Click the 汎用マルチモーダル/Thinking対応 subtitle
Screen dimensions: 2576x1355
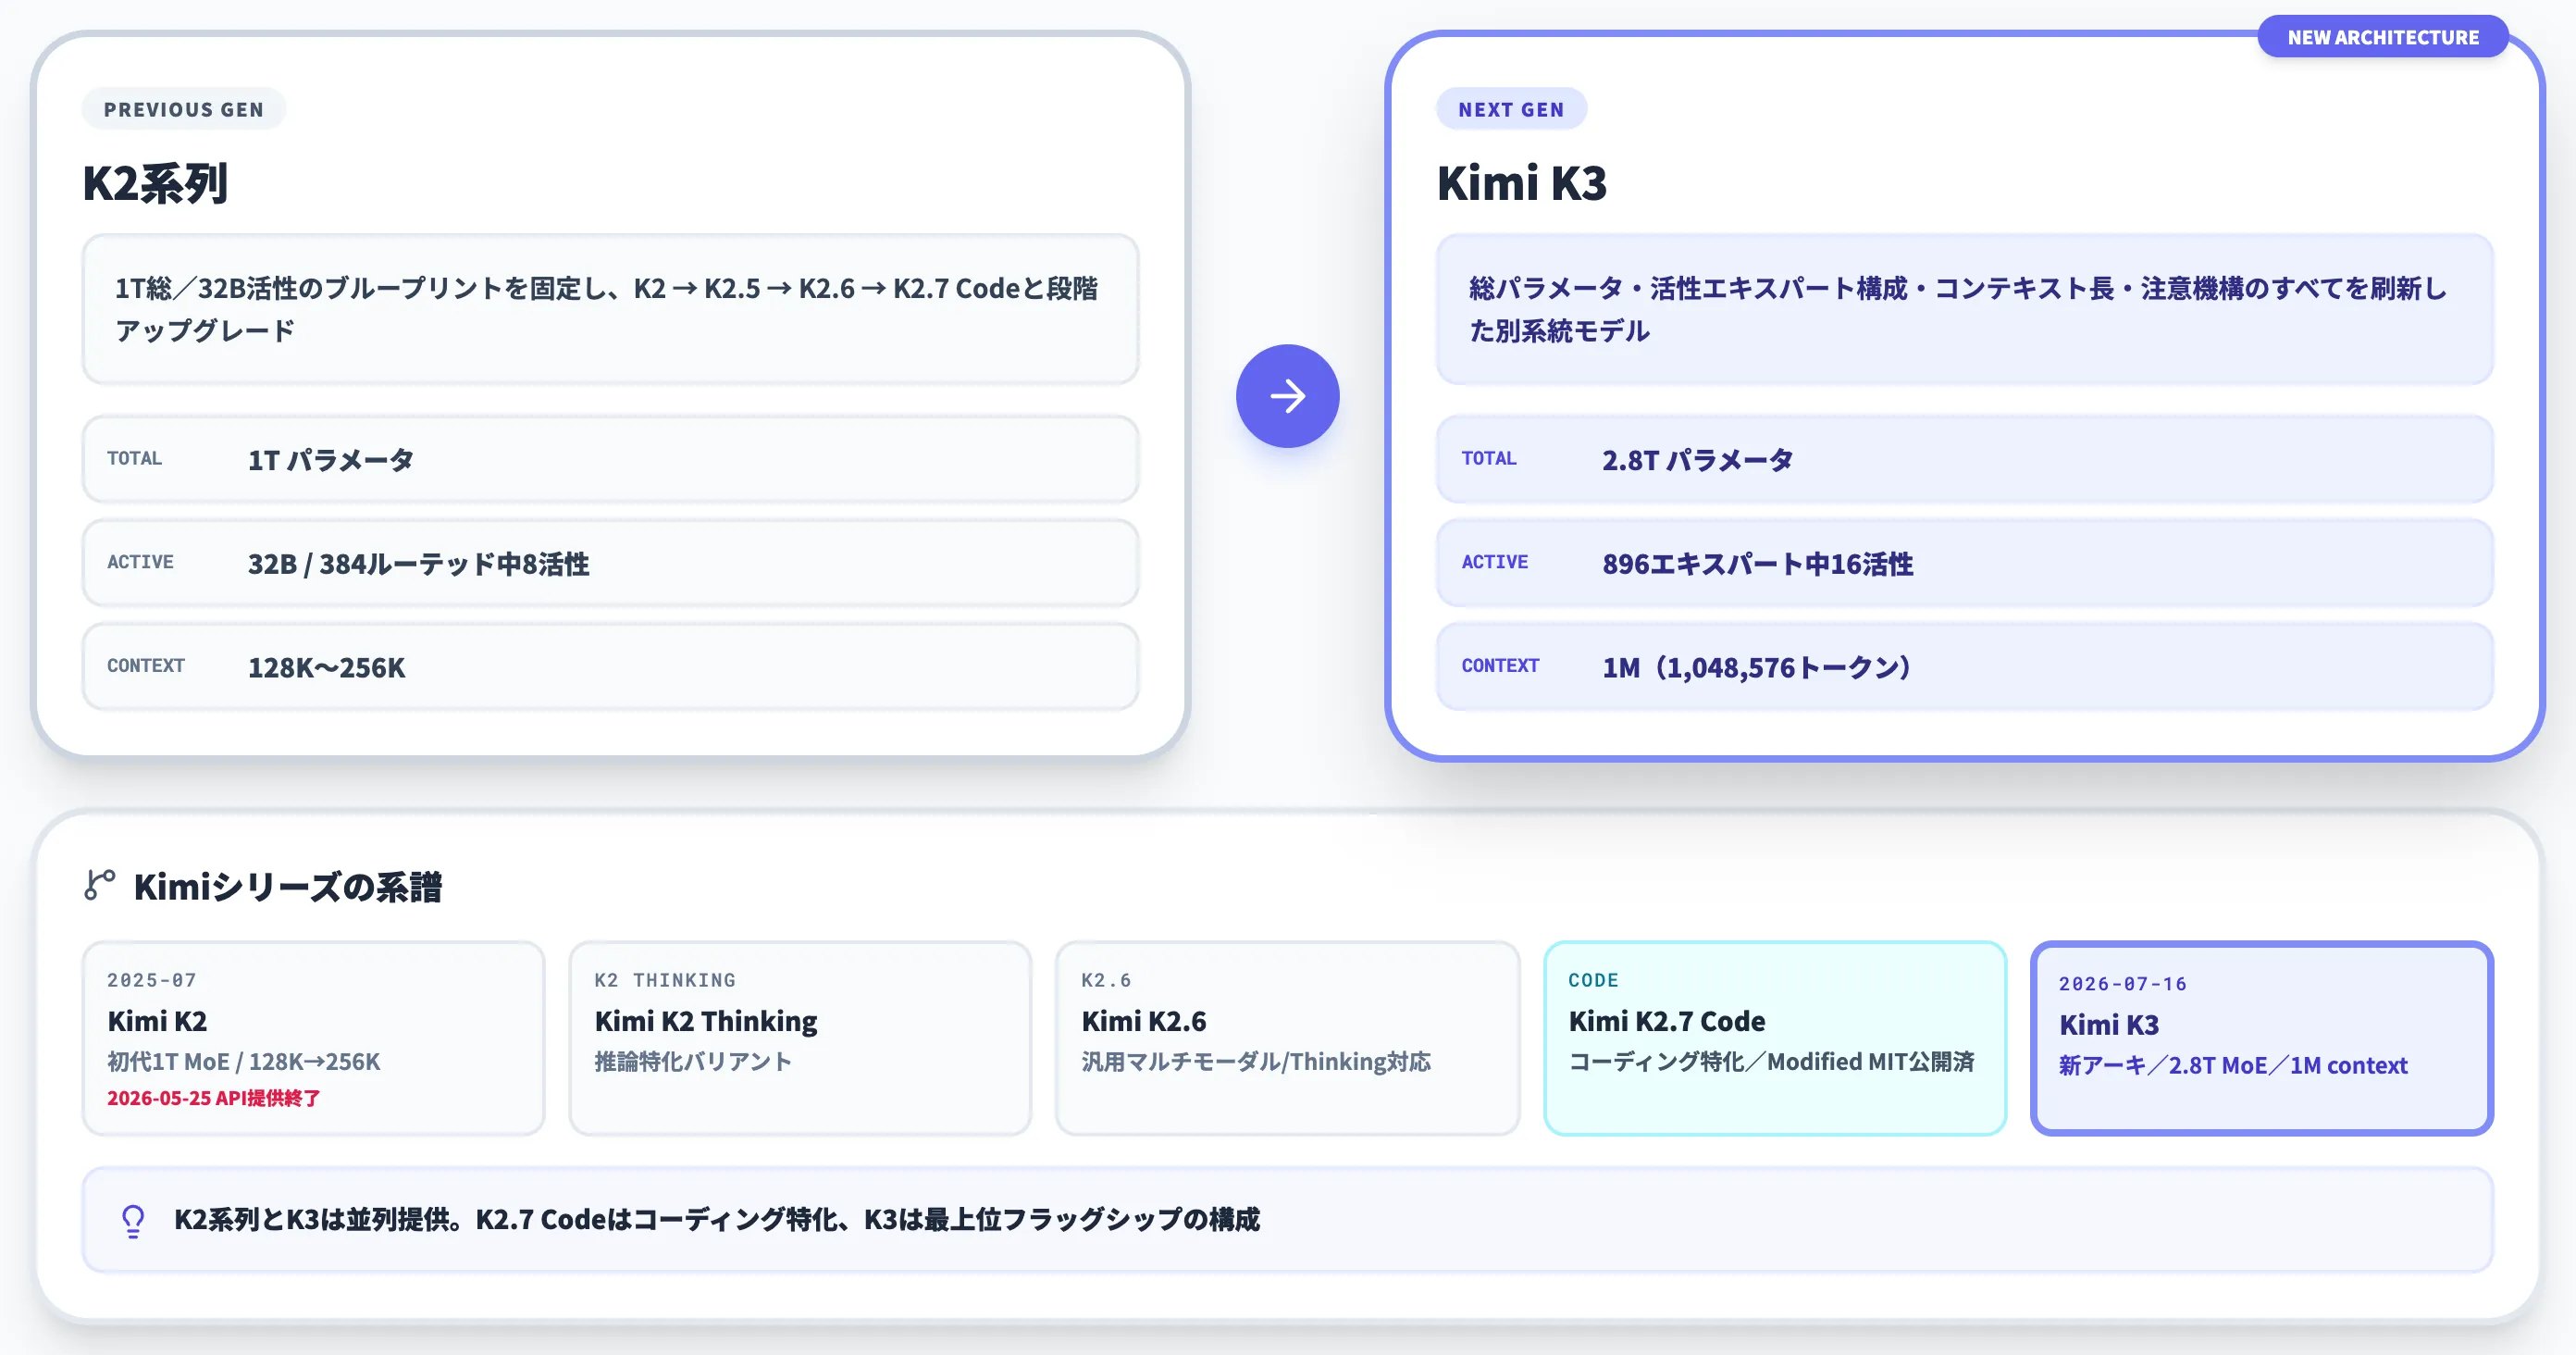[1256, 1062]
